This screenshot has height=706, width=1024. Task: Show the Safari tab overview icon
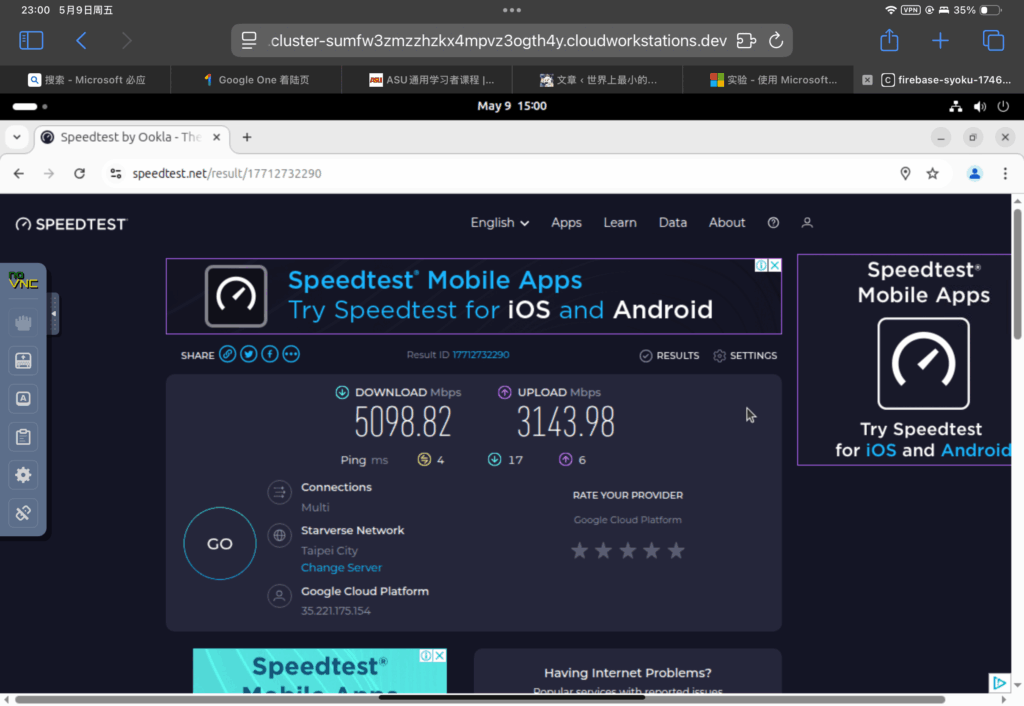(x=993, y=40)
